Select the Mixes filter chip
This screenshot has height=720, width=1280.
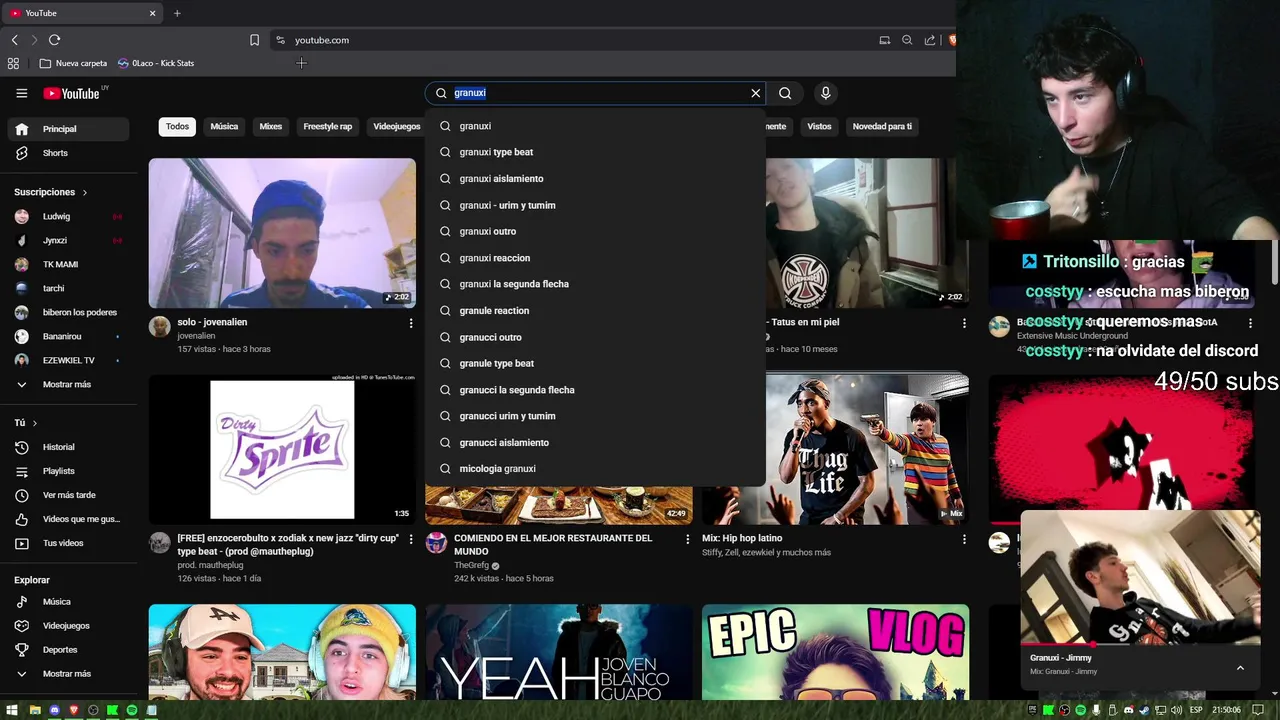tap(271, 127)
